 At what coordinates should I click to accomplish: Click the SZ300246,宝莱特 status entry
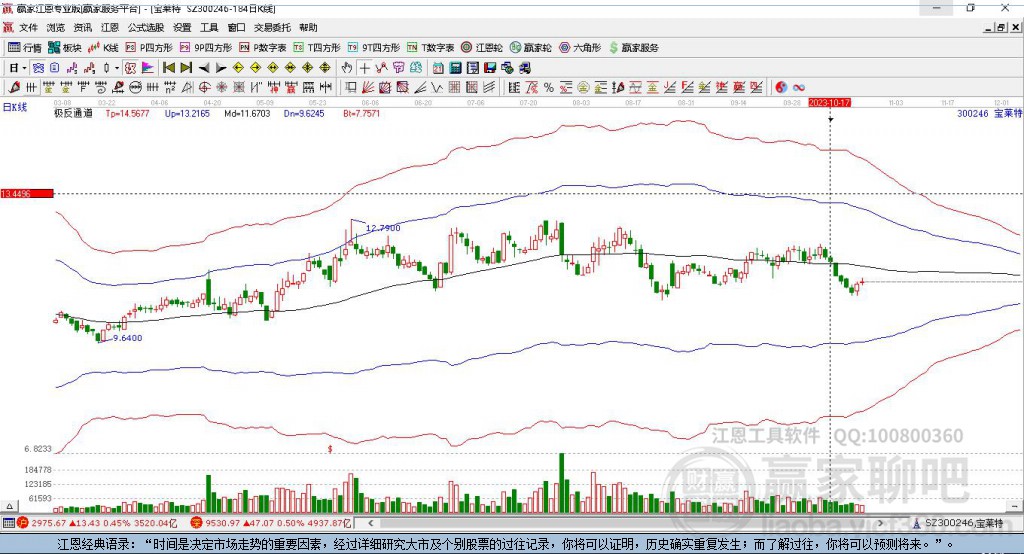click(964, 523)
